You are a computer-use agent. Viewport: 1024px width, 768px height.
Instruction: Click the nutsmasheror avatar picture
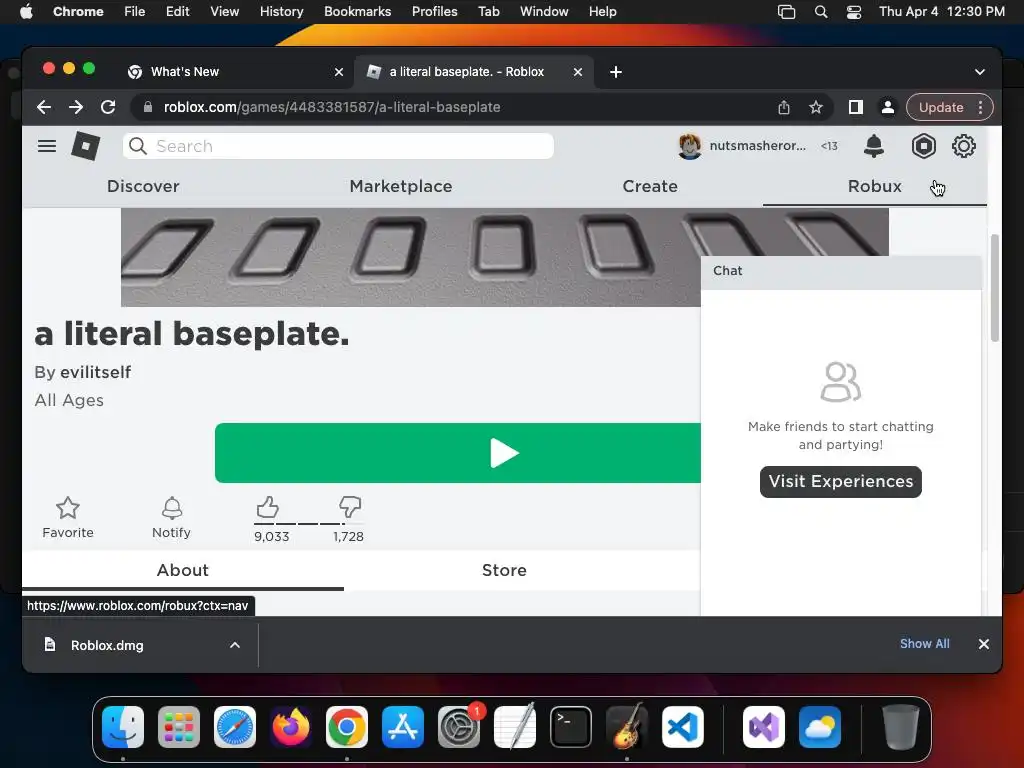point(690,146)
